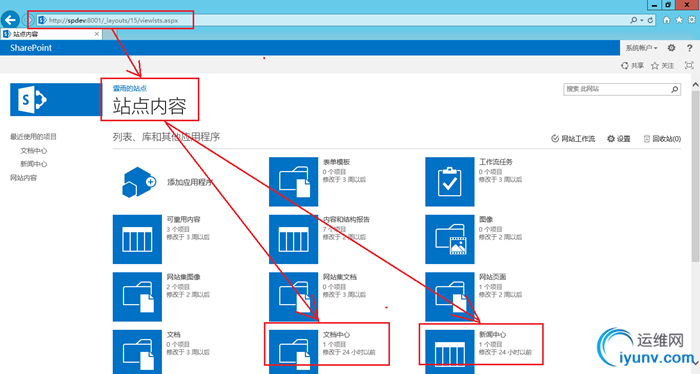700x374 pixels.
Task: Click the 共享 share button
Action: 633,66
